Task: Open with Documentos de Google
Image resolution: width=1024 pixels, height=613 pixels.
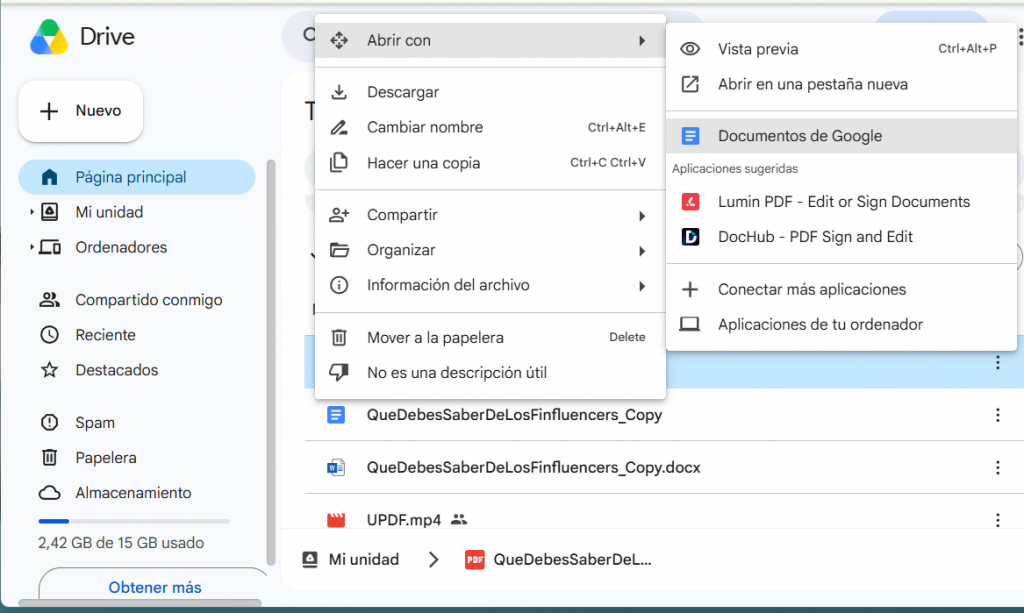Action: tap(841, 136)
